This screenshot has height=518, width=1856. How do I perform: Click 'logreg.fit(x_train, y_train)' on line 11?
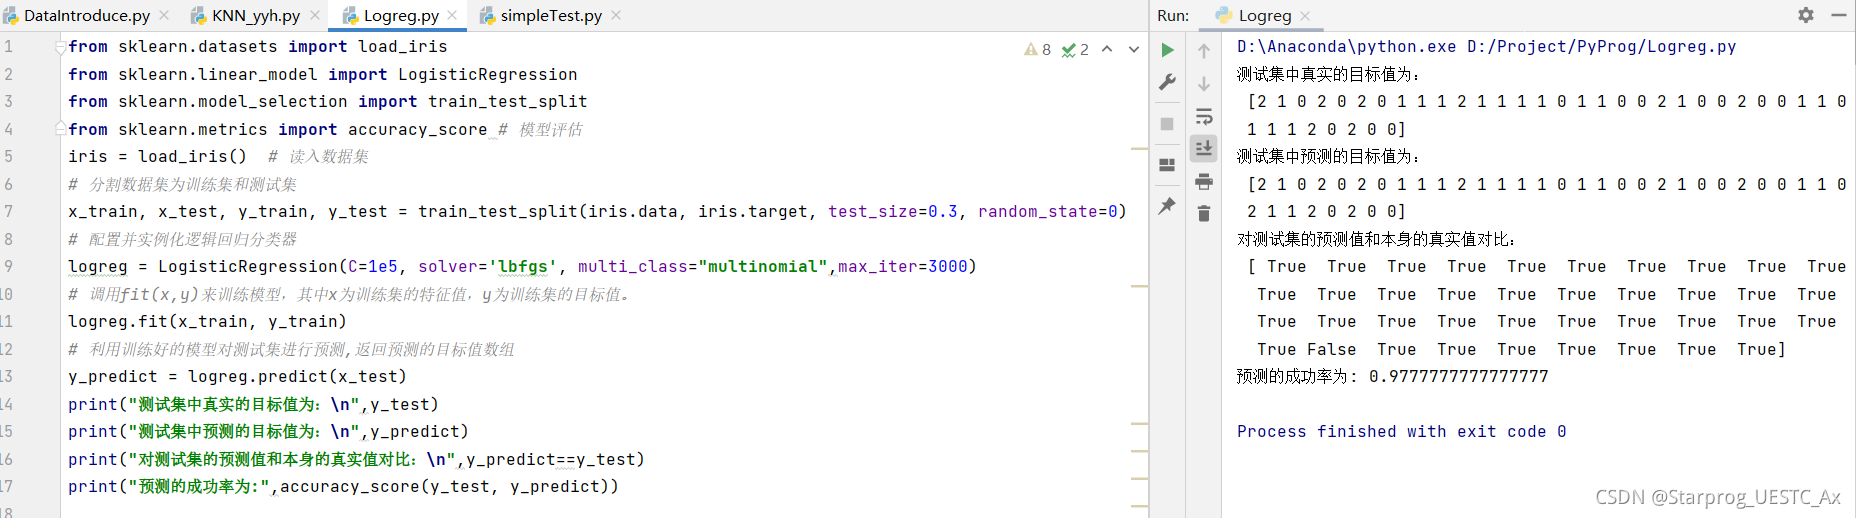pos(207,322)
